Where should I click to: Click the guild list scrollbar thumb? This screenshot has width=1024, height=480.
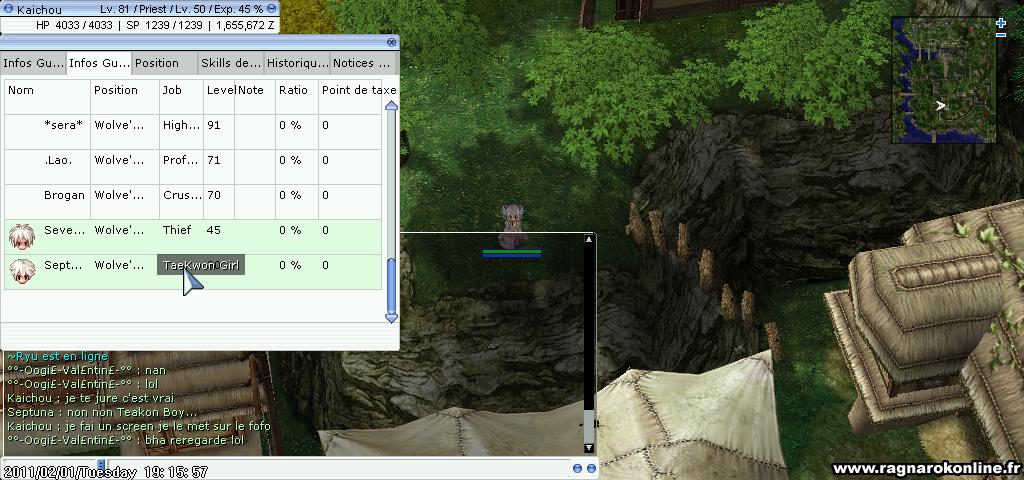[x=391, y=285]
